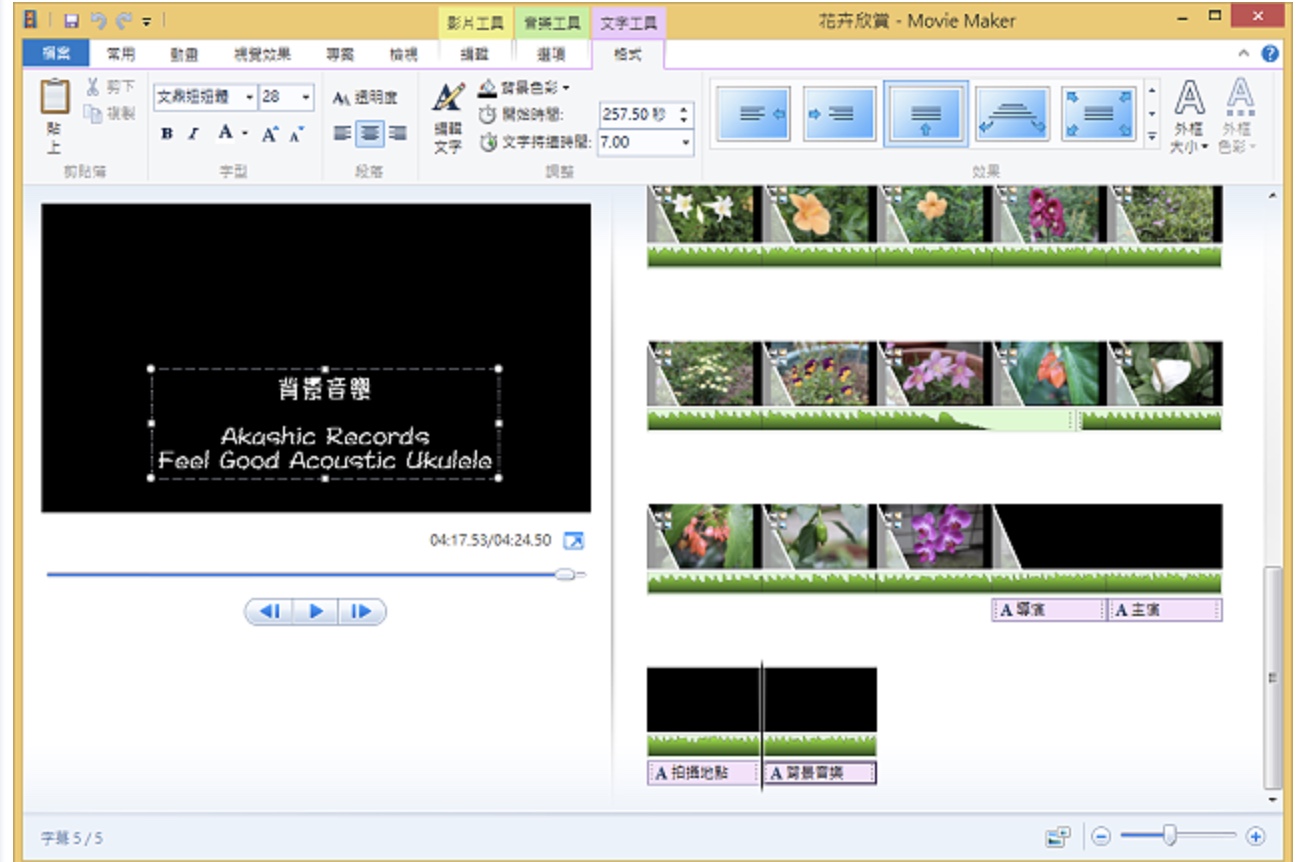This screenshot has width=1306, height=862.
Task: Select the magenta orchid clip thumbnail
Action: coord(934,537)
